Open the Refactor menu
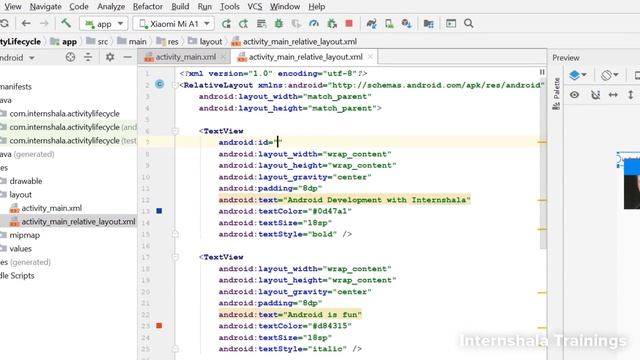 (x=148, y=7)
